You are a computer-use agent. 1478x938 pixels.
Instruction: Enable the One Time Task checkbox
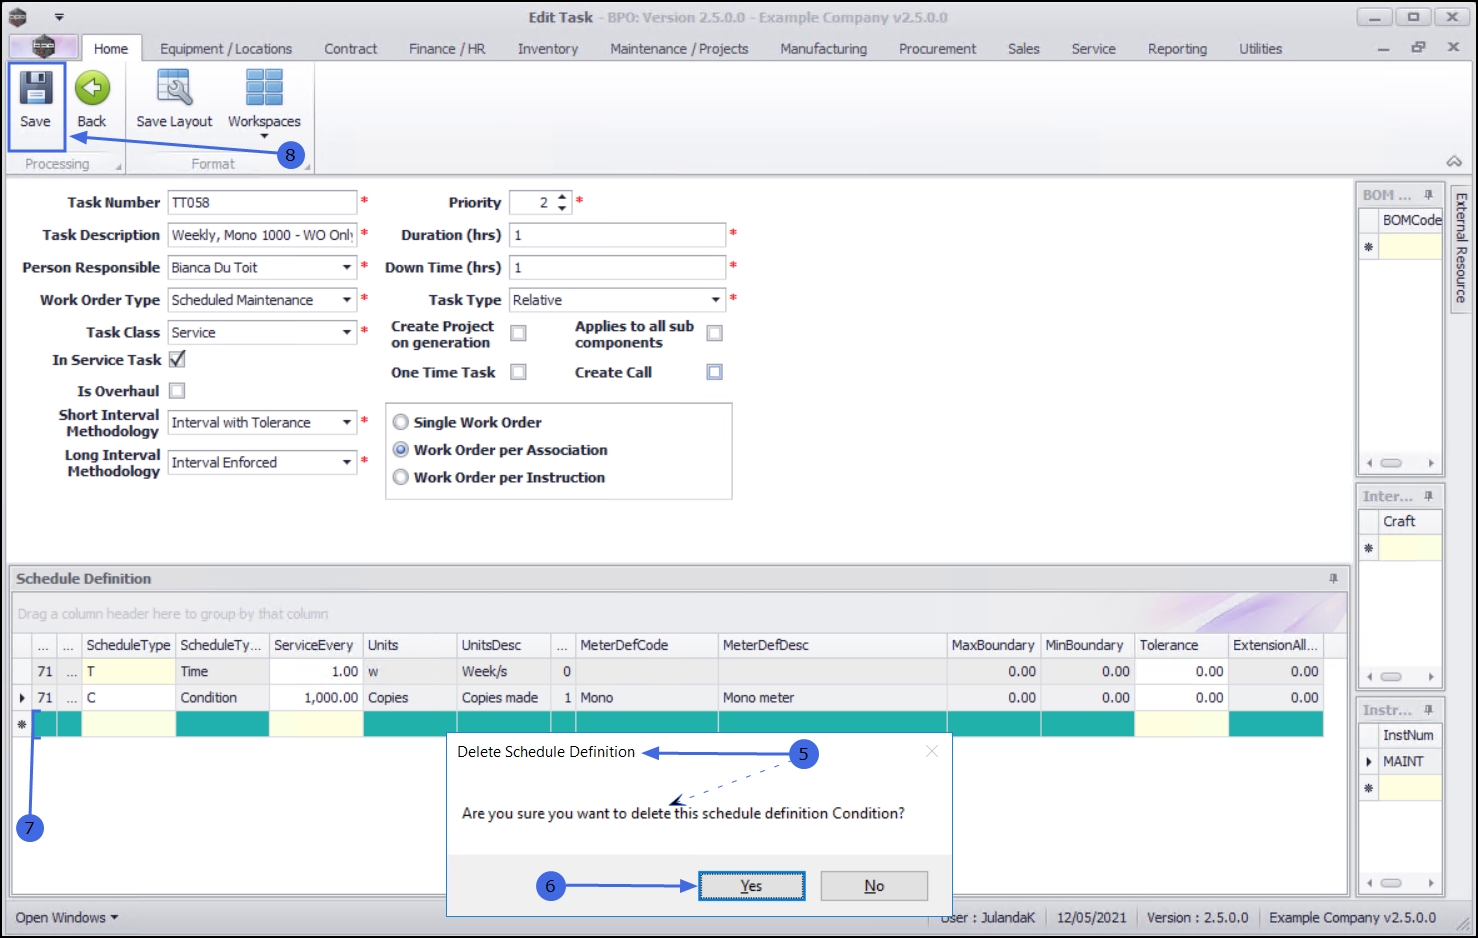pos(518,372)
